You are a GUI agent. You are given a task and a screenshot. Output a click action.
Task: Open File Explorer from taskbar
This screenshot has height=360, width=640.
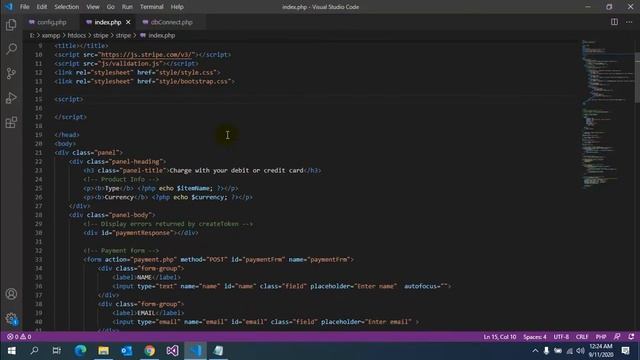pyautogui.click(x=103, y=351)
